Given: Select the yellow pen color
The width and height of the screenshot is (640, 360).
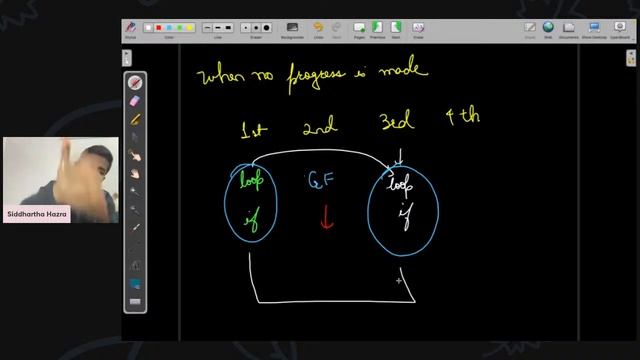Looking at the screenshot, I should click(189, 28).
